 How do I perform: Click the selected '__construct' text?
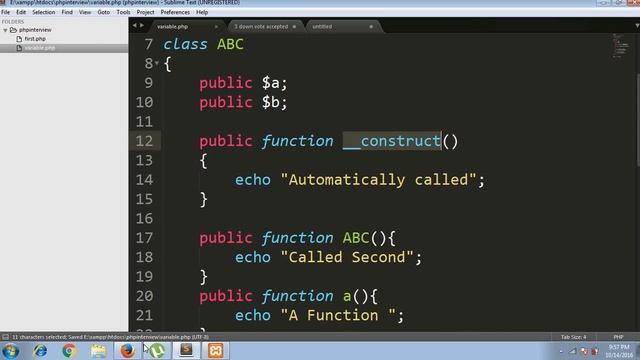click(x=392, y=141)
